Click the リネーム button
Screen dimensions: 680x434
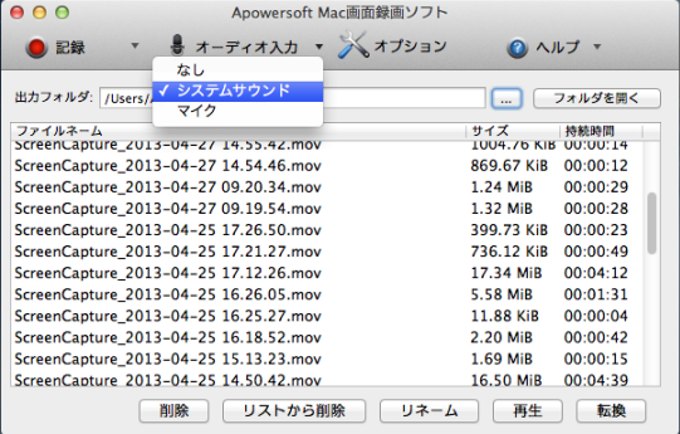coord(429,411)
